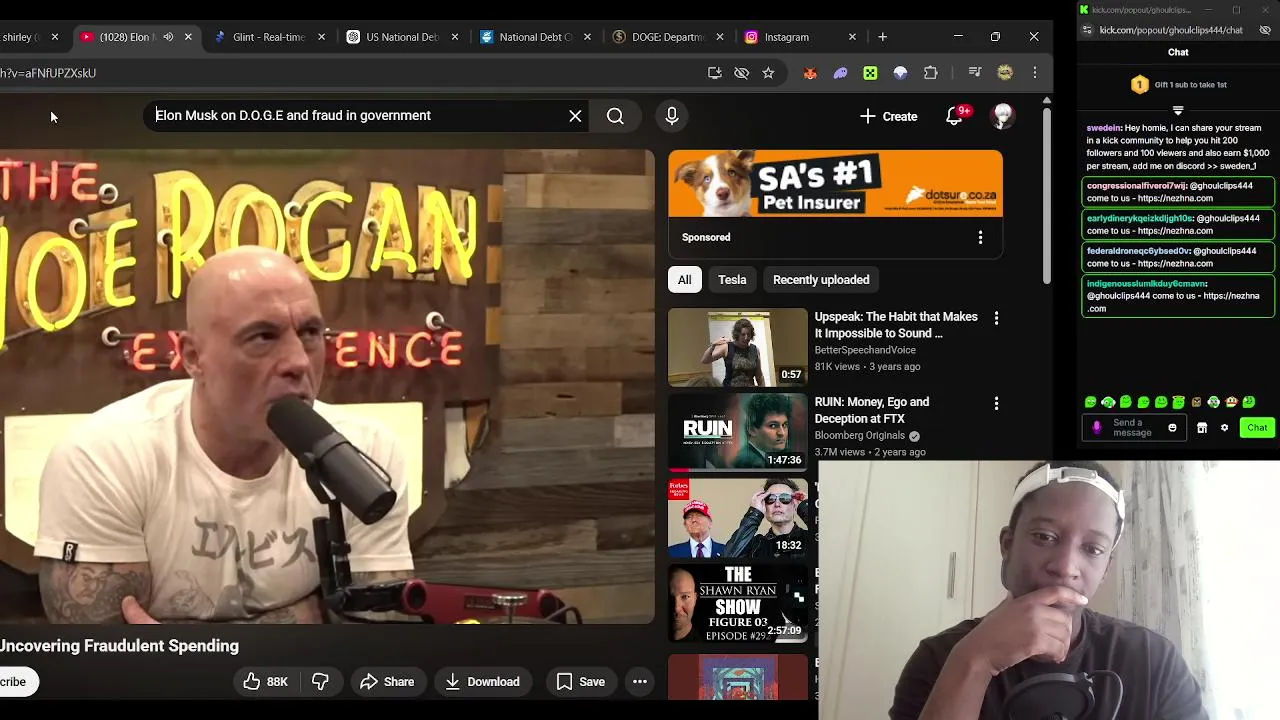Share the video
The width and height of the screenshot is (1280, 720).
(x=387, y=682)
